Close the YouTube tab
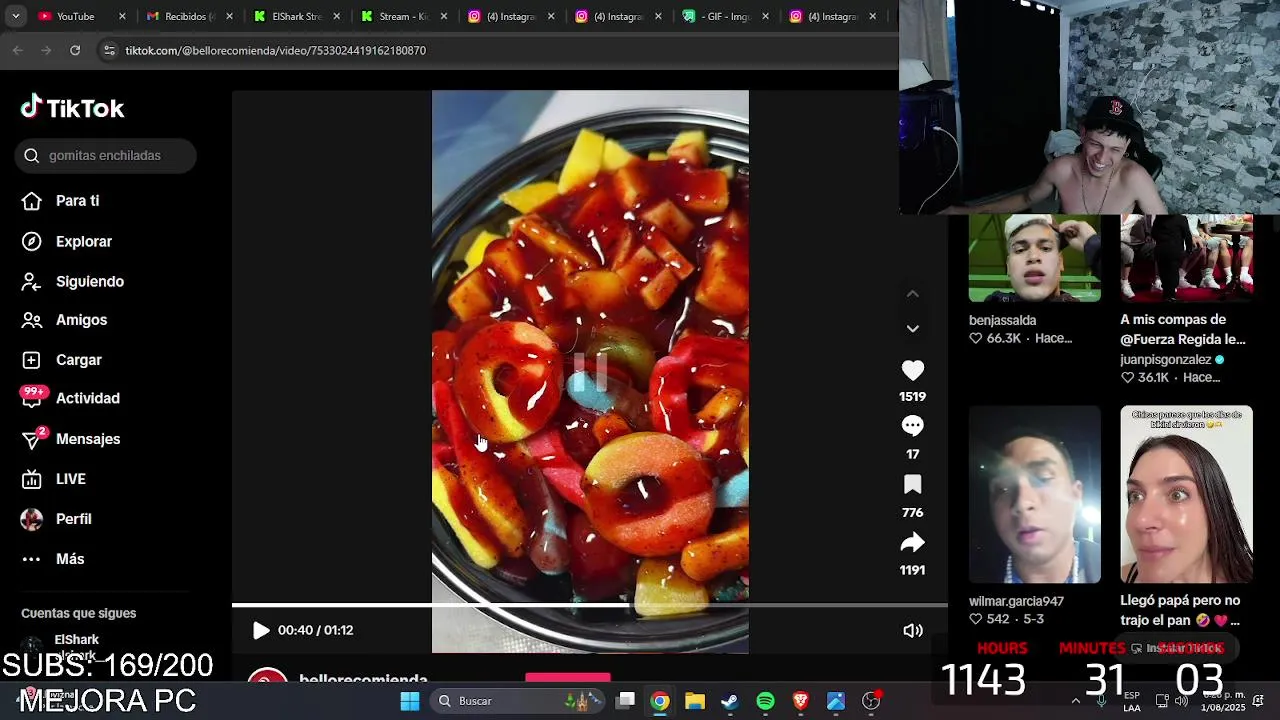The image size is (1280, 720). pos(122,16)
